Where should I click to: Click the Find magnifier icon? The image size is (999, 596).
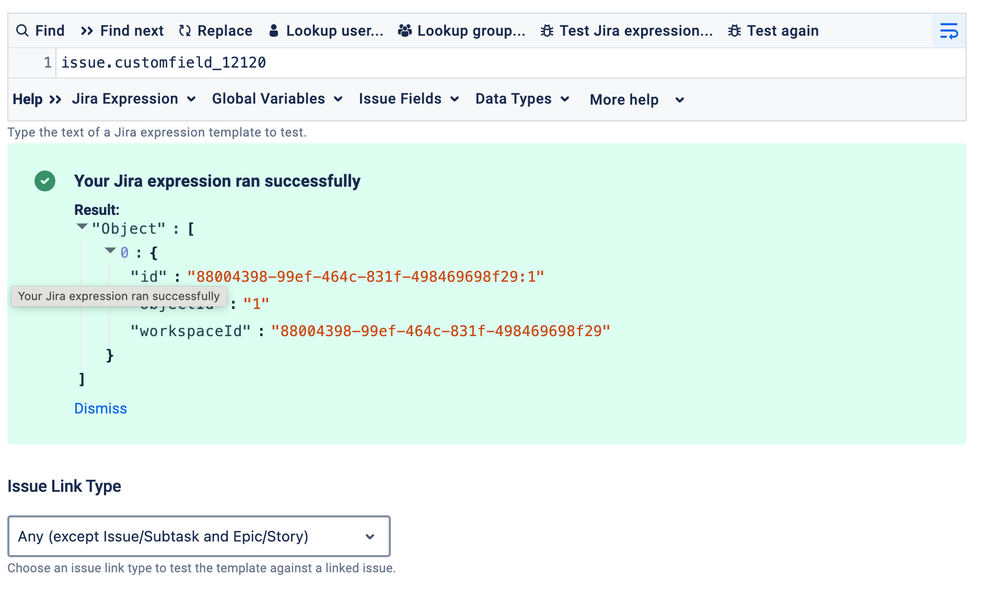point(22,31)
